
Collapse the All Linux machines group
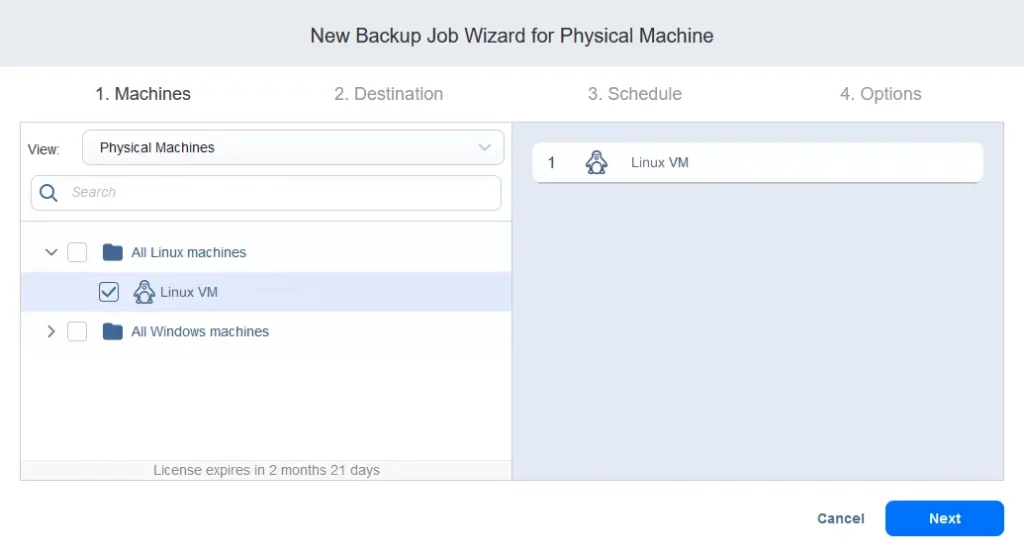click(51, 252)
